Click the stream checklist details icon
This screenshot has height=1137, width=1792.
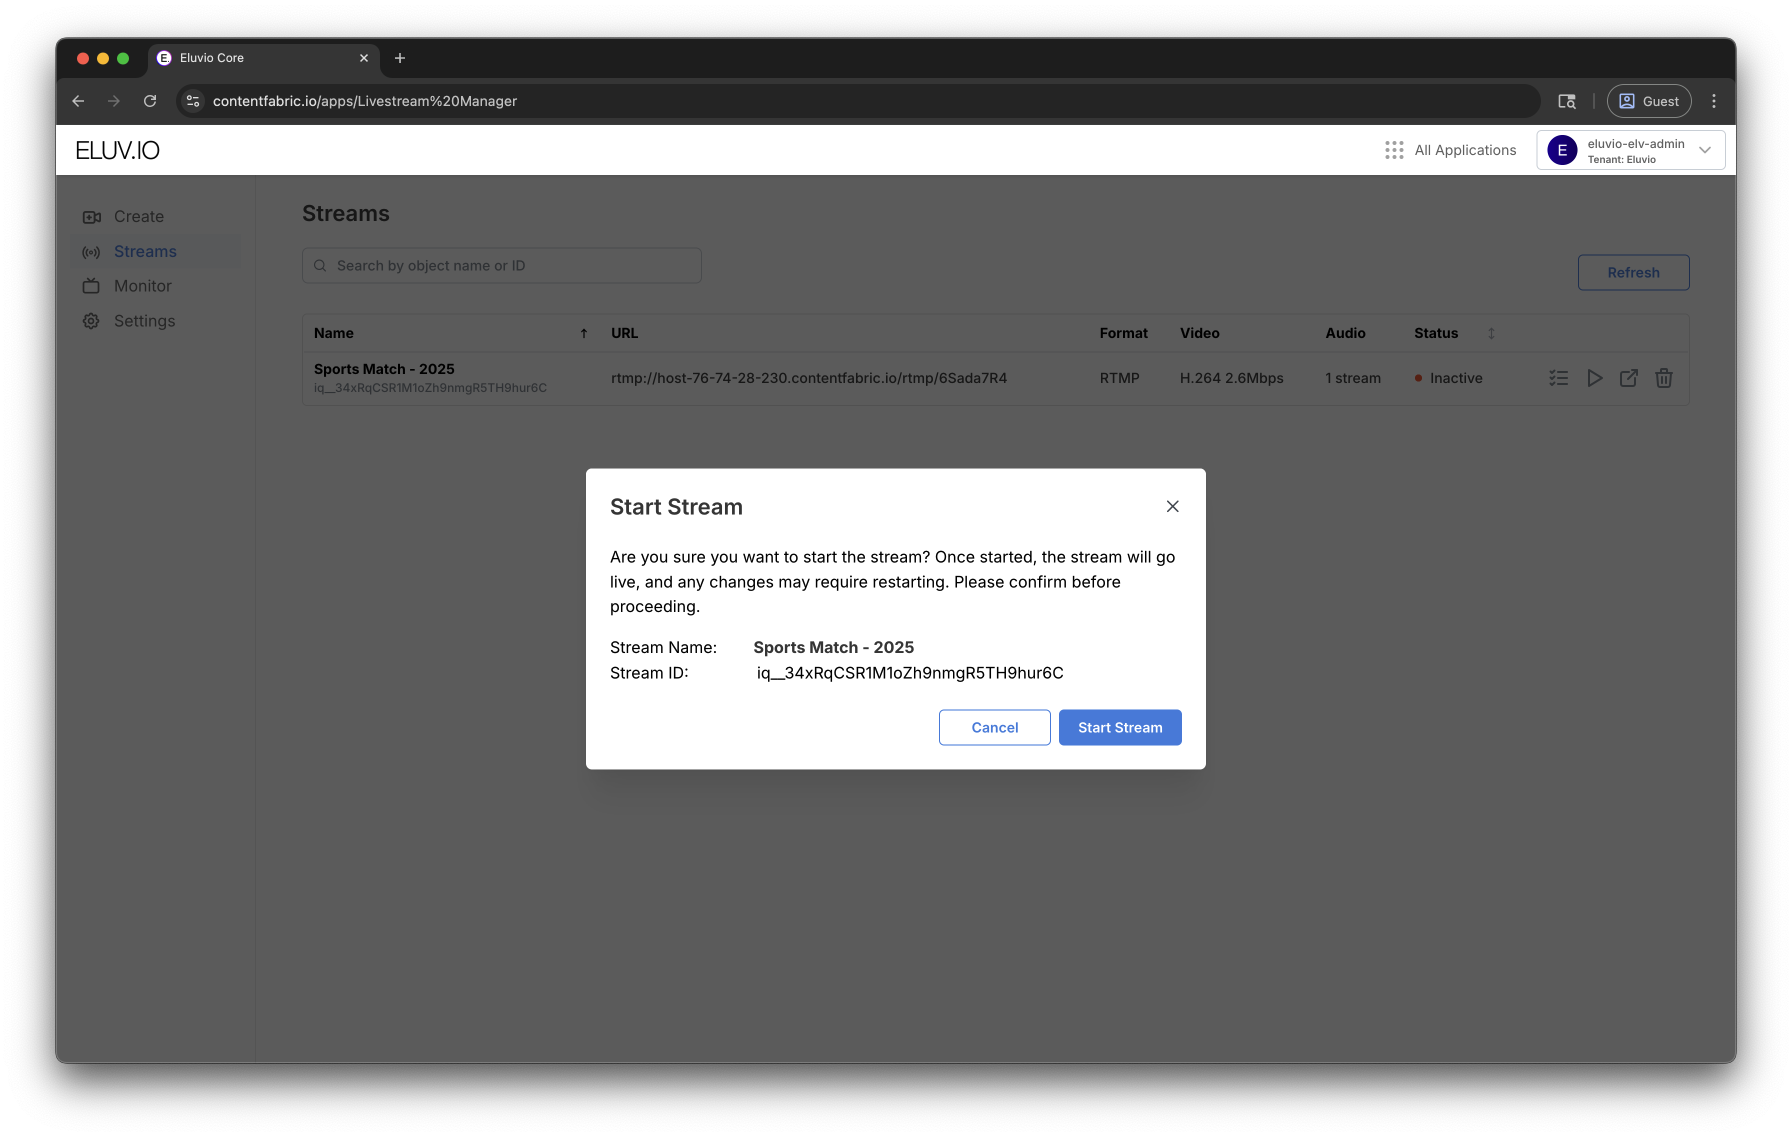pyautogui.click(x=1558, y=378)
